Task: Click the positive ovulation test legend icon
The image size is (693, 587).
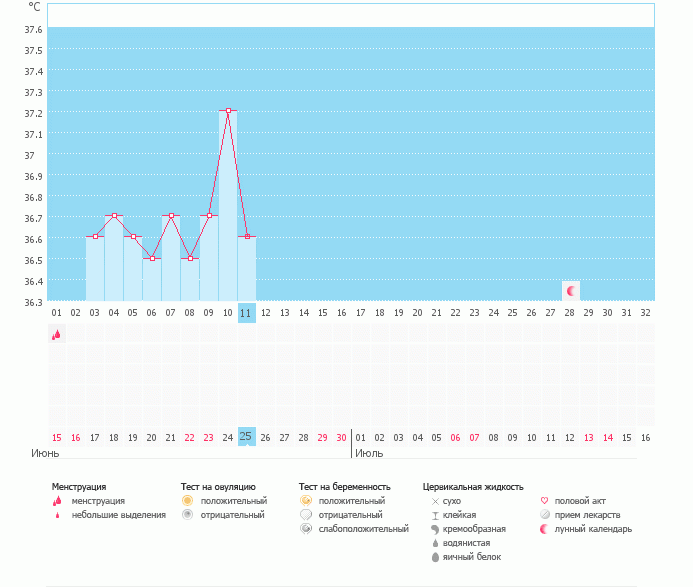Action: (x=187, y=500)
